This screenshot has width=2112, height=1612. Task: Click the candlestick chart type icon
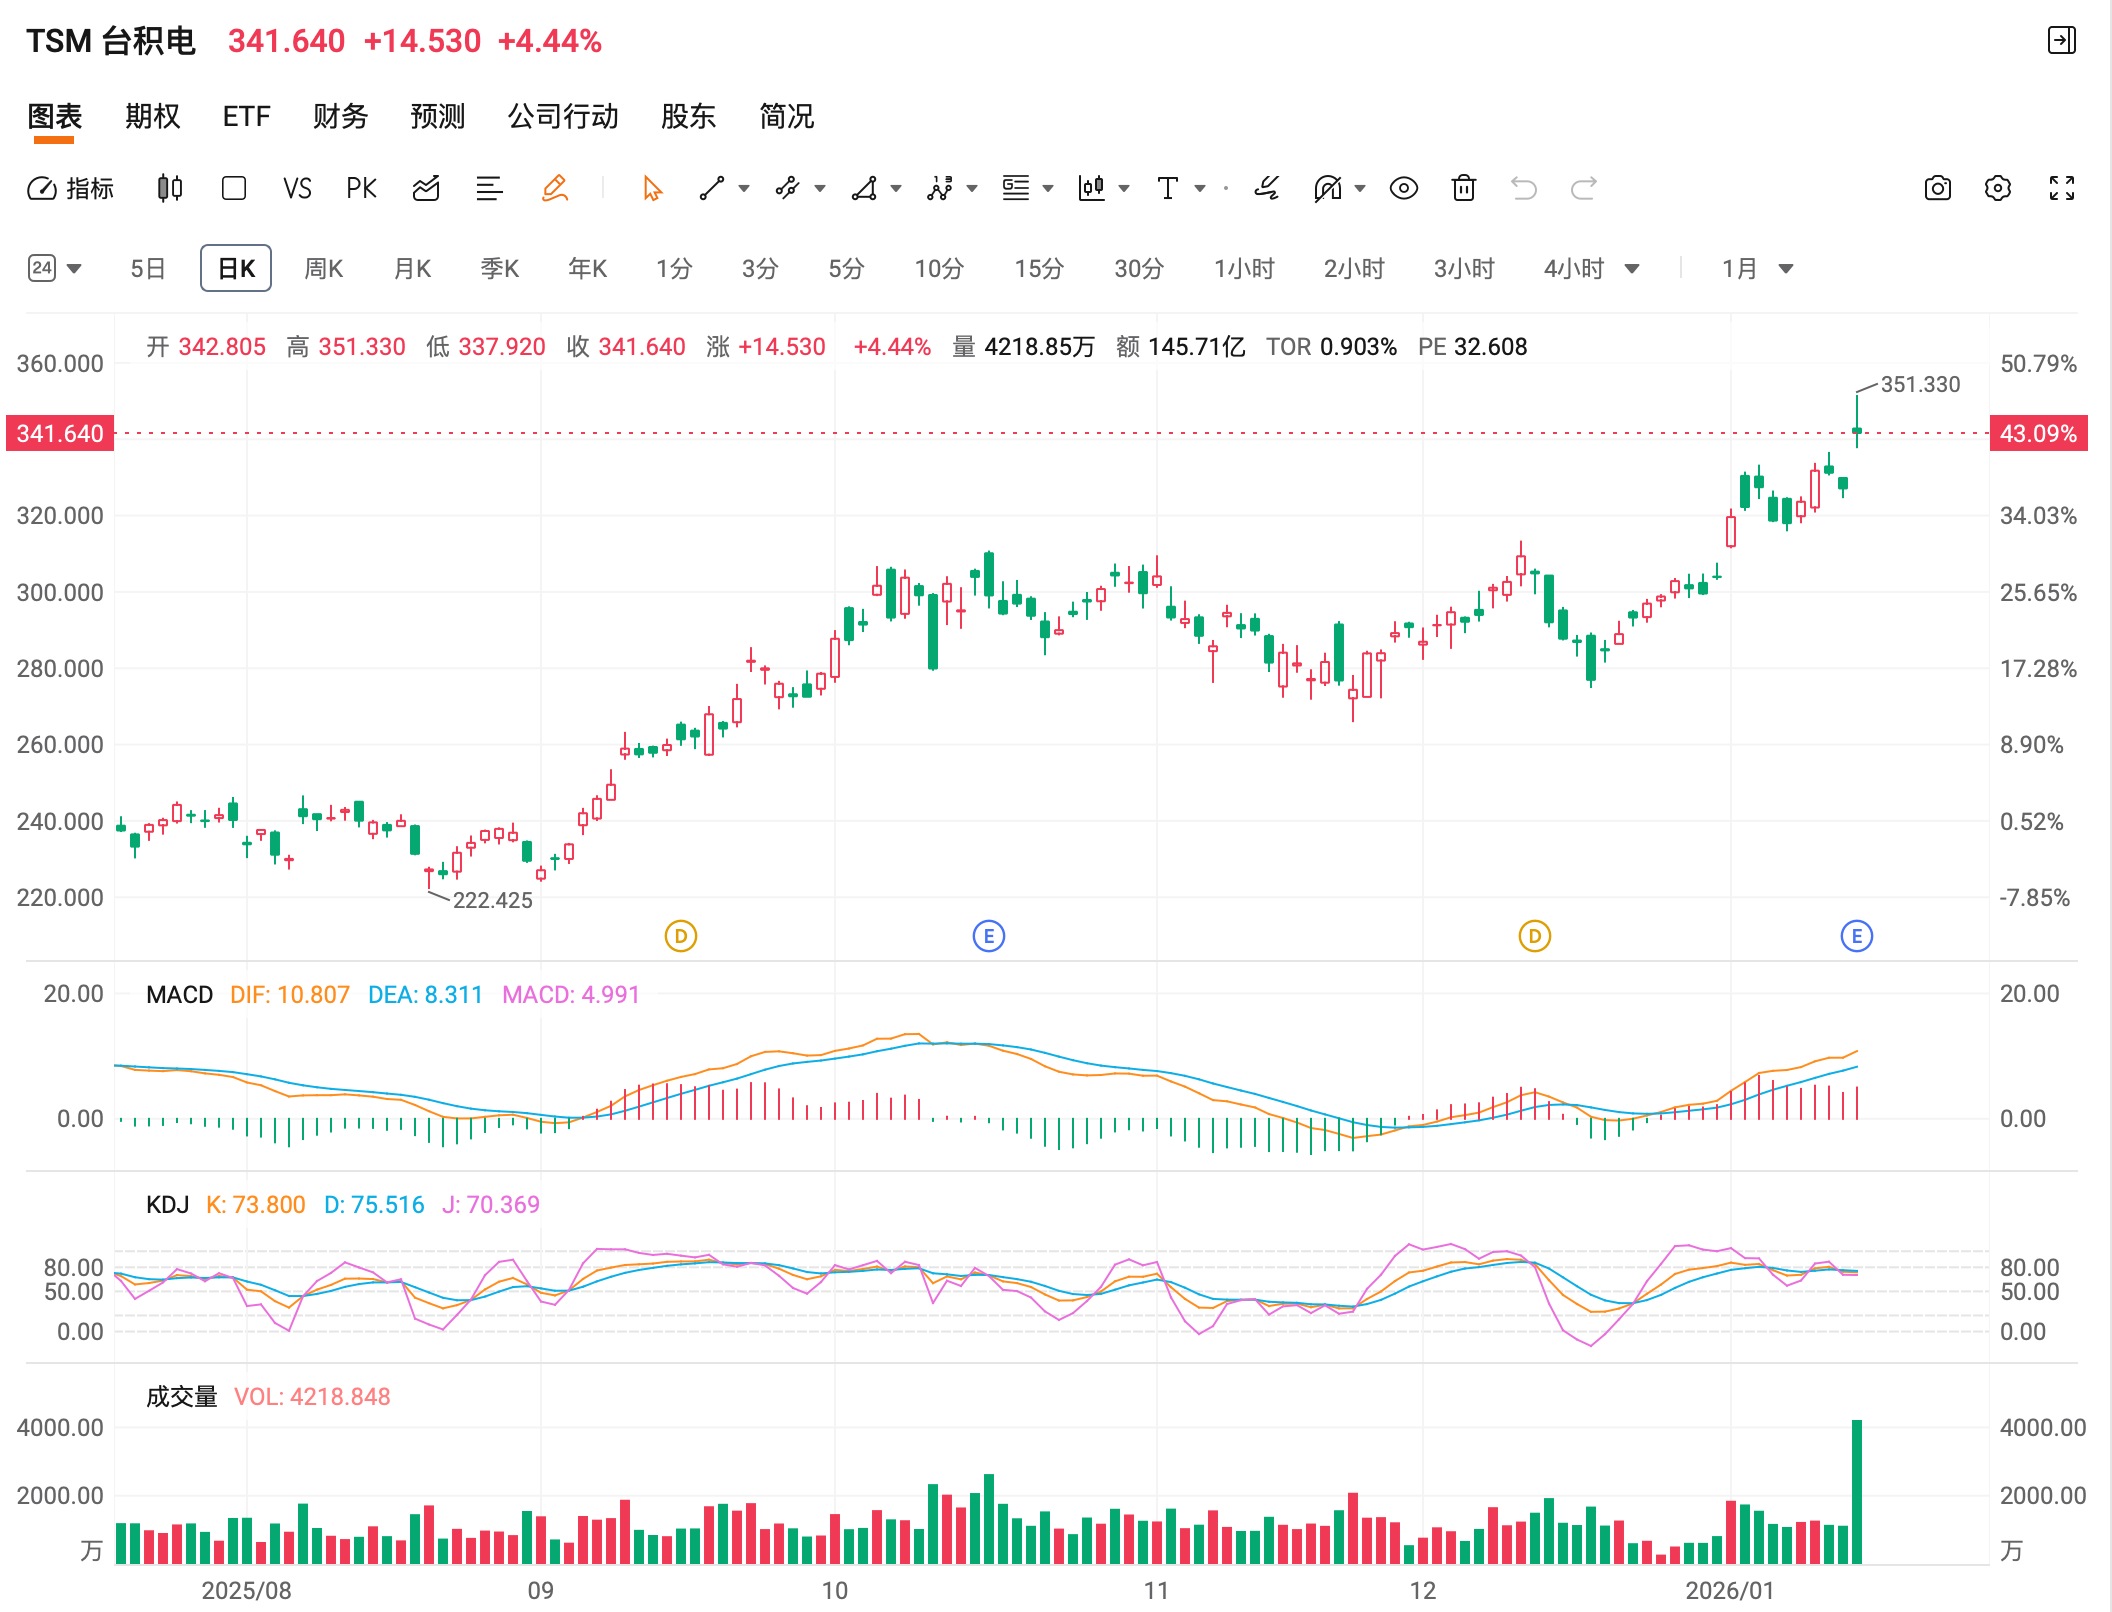[170, 188]
